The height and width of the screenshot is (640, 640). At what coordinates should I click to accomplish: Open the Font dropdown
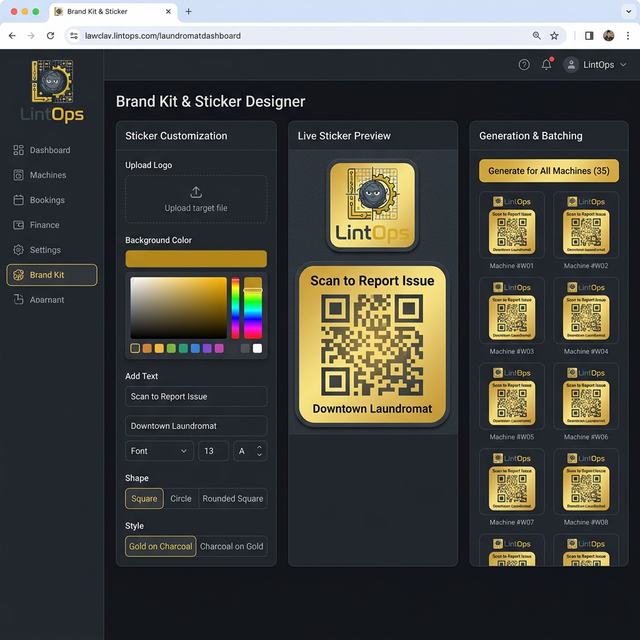point(159,451)
